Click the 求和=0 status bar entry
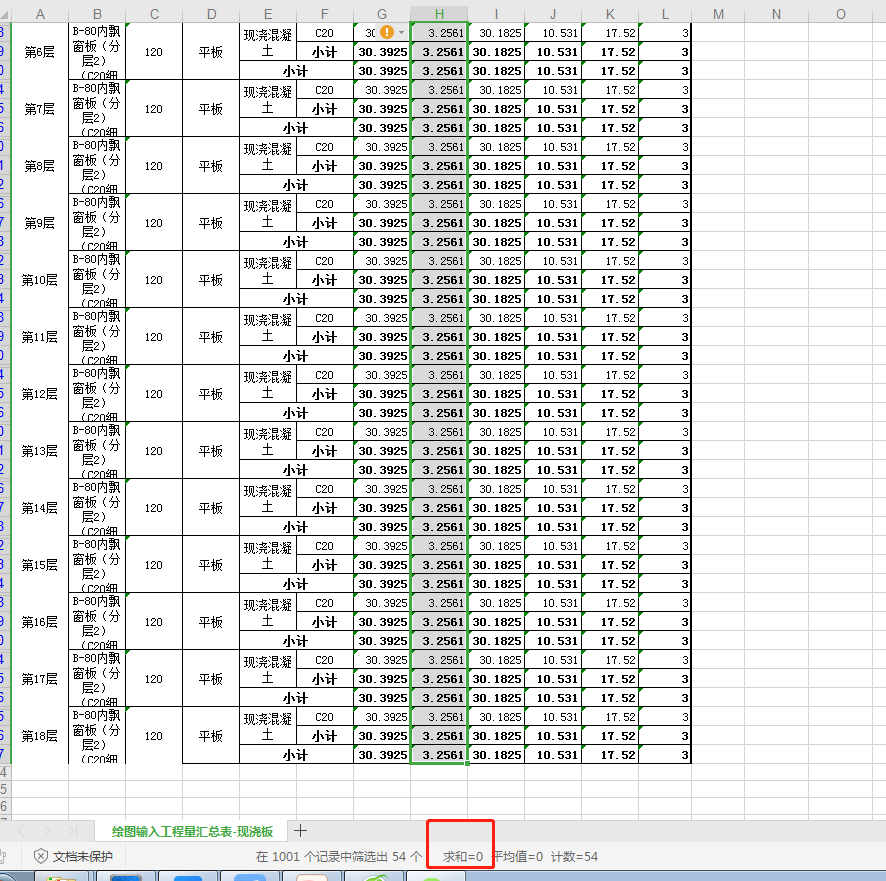 (x=462, y=857)
